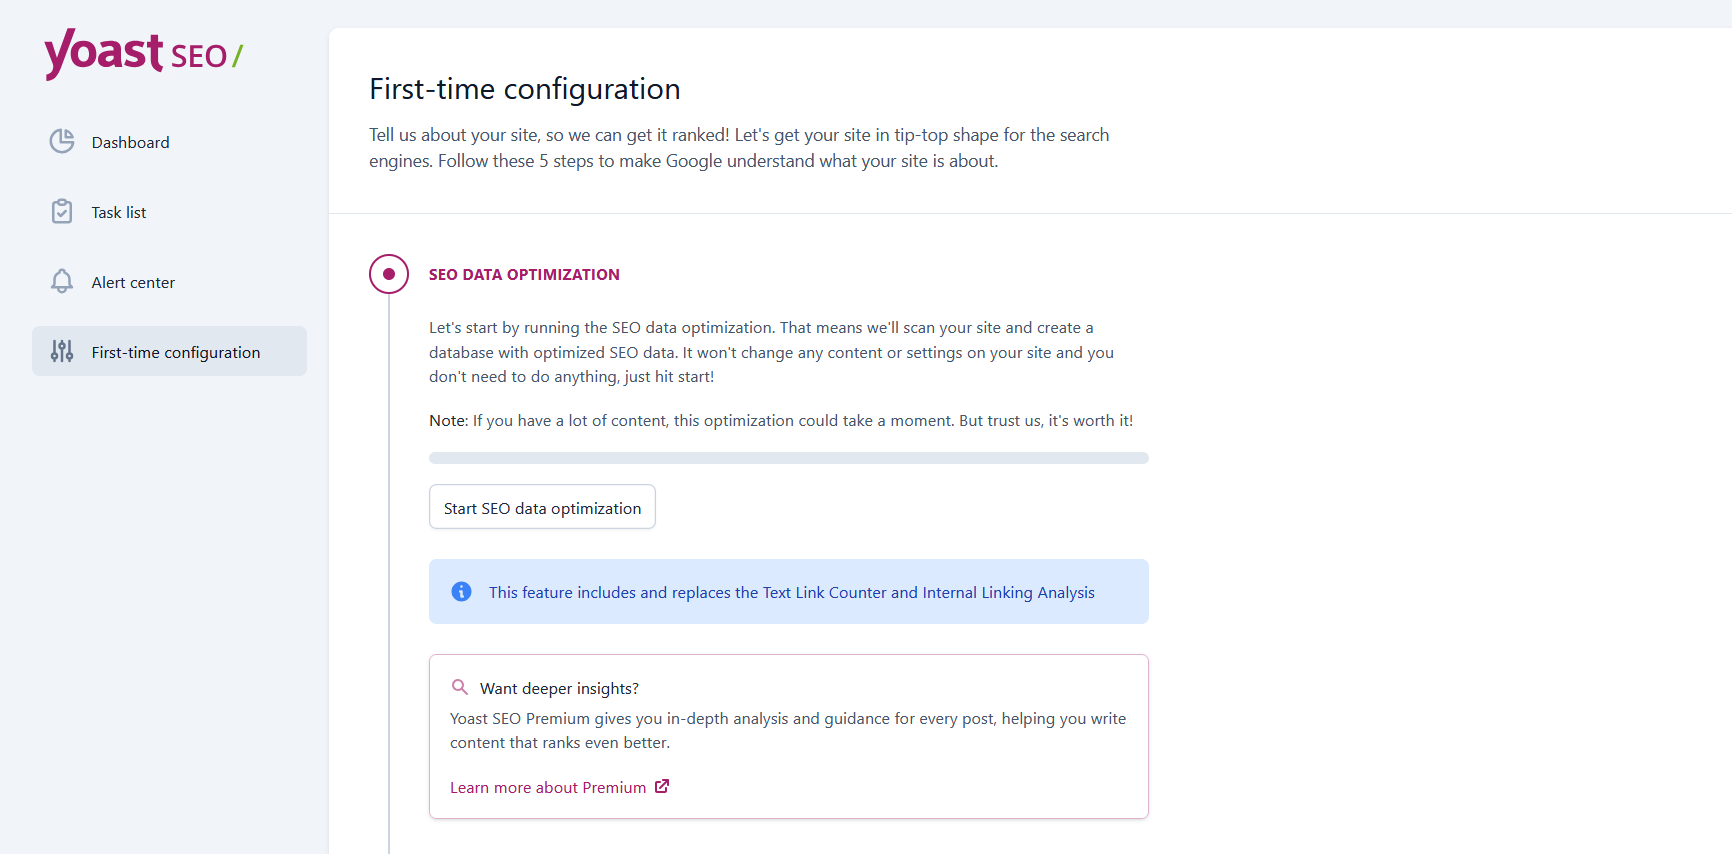This screenshot has width=1732, height=854.
Task: Click the SEO optimization progress bar
Action: 788,458
